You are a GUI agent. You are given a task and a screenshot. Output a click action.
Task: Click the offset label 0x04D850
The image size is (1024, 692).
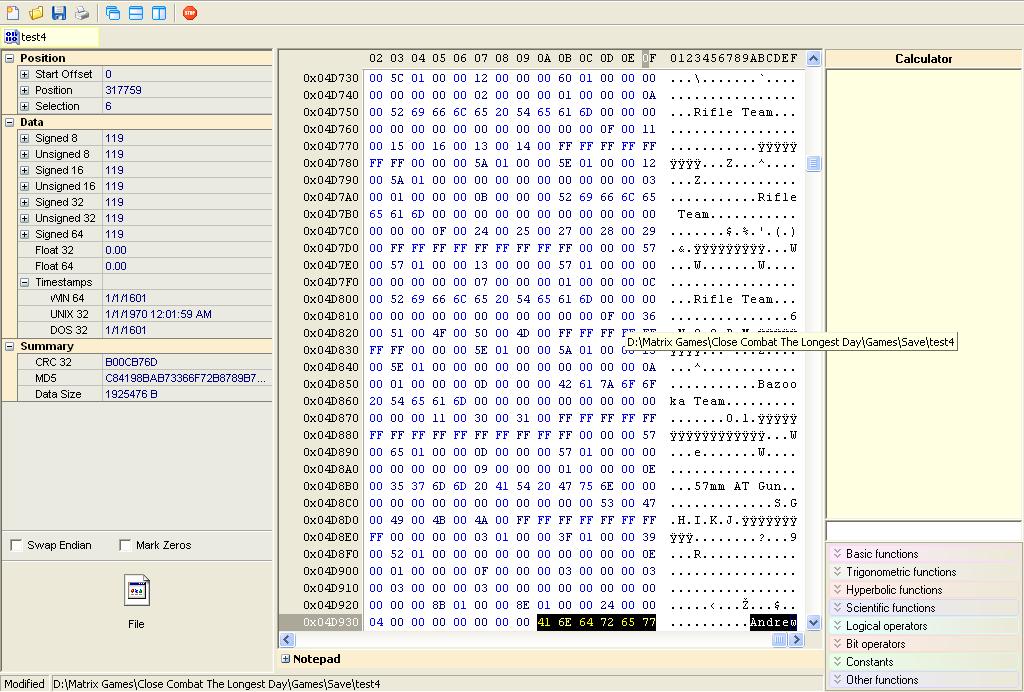[331, 384]
